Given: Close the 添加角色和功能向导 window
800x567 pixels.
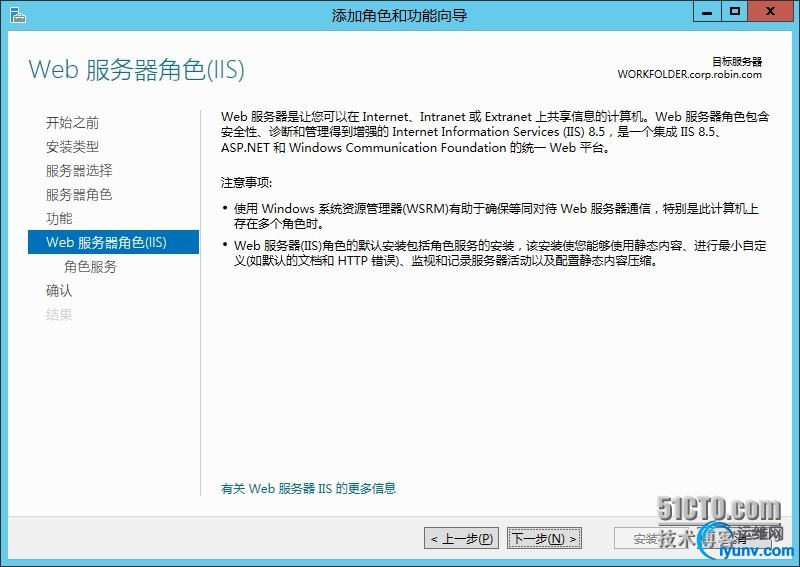Looking at the screenshot, I should pyautogui.click(x=771, y=12).
